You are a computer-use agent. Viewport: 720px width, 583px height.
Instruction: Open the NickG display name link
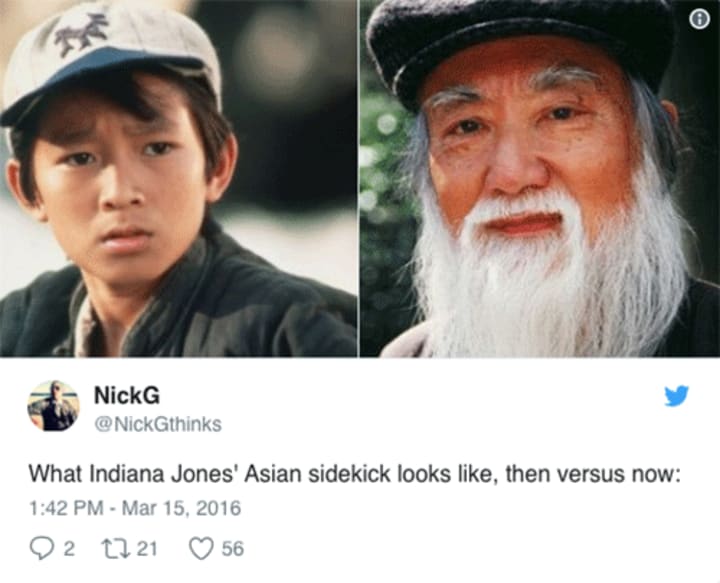click(x=127, y=395)
